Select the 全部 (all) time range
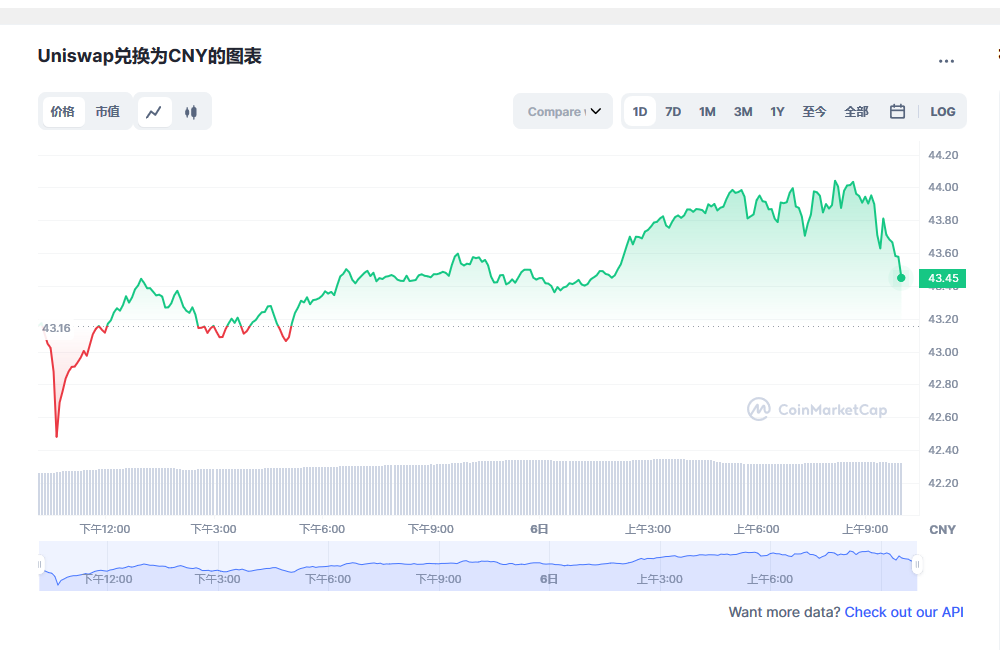The width and height of the screenshot is (1000, 650). pyautogui.click(x=857, y=112)
